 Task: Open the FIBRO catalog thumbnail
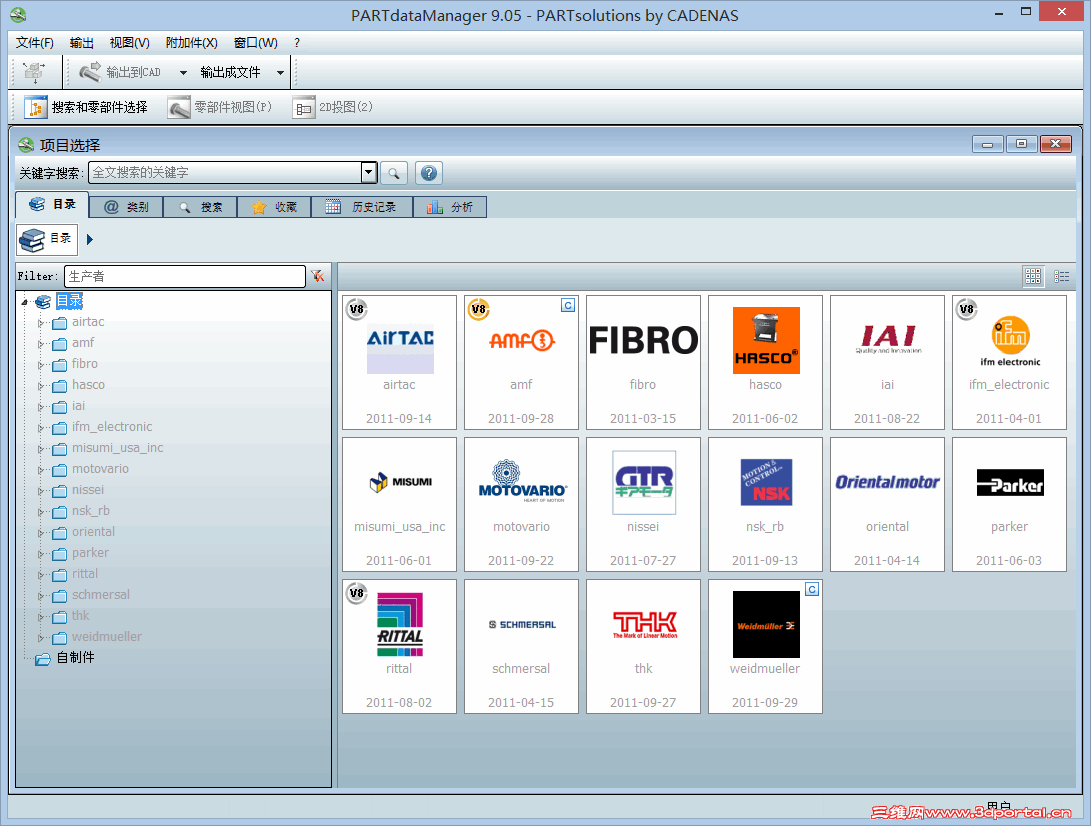point(643,363)
